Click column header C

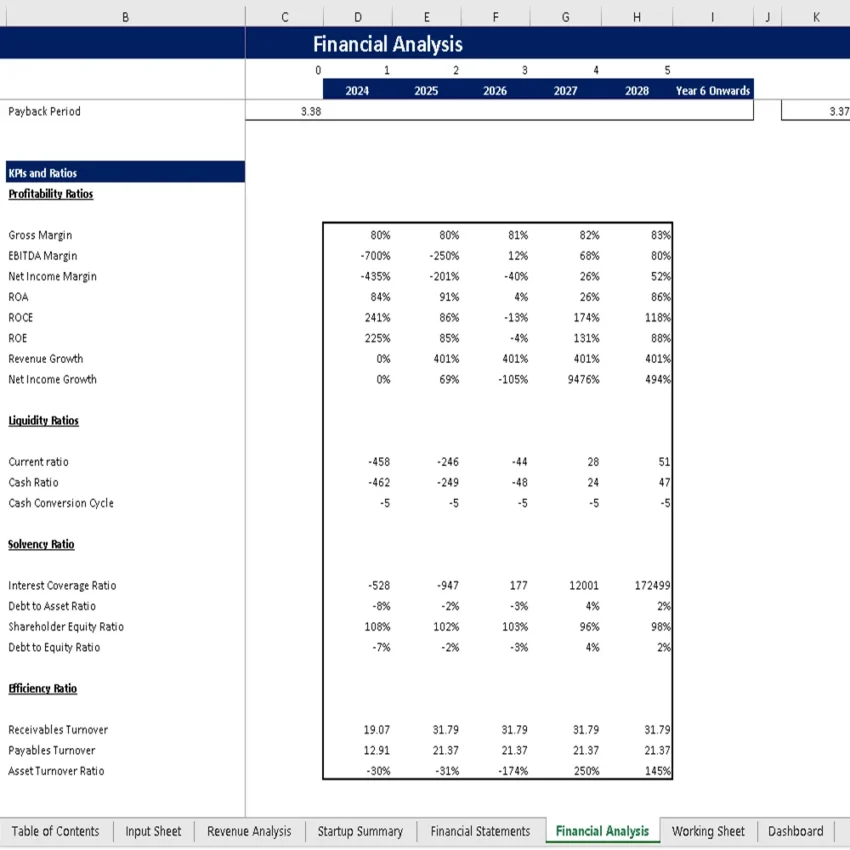284,16
